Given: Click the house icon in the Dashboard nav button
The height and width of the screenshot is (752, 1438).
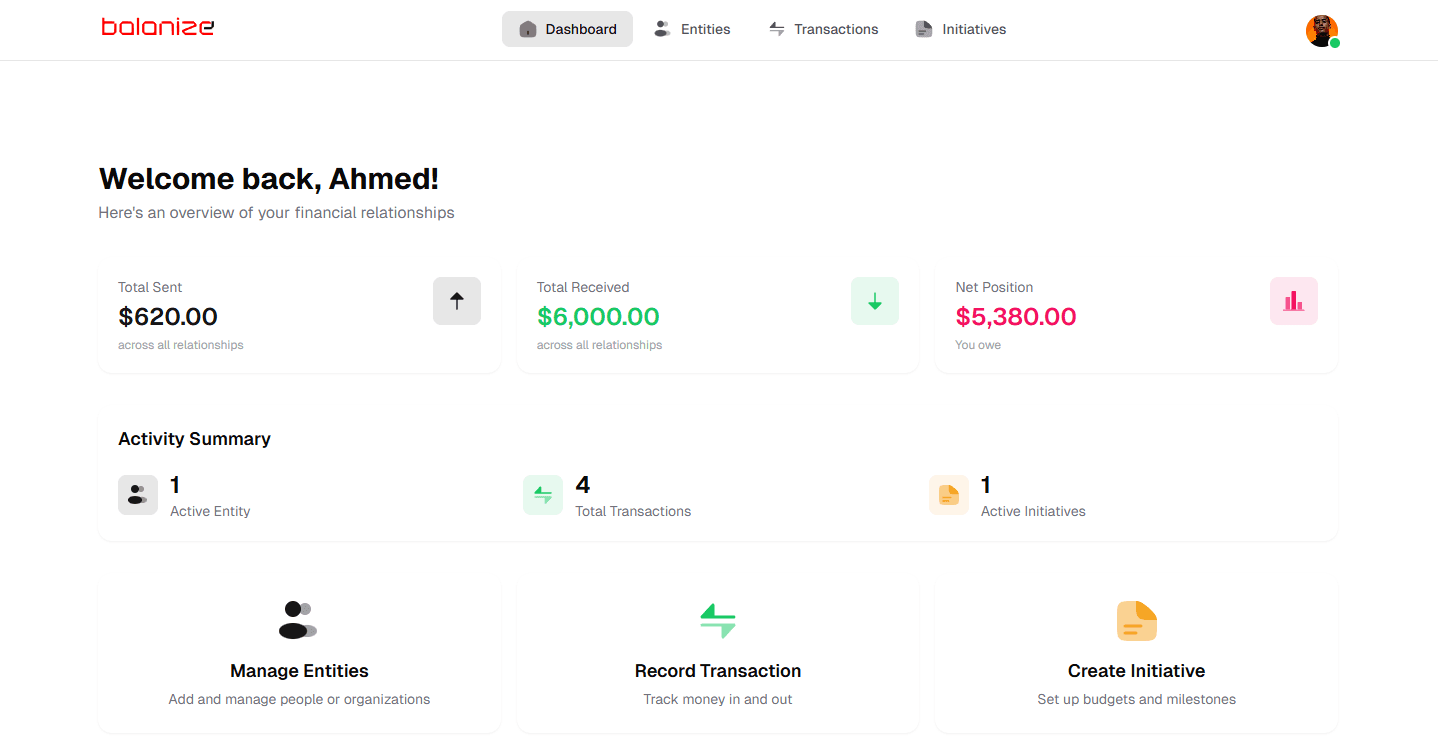Looking at the screenshot, I should point(527,29).
